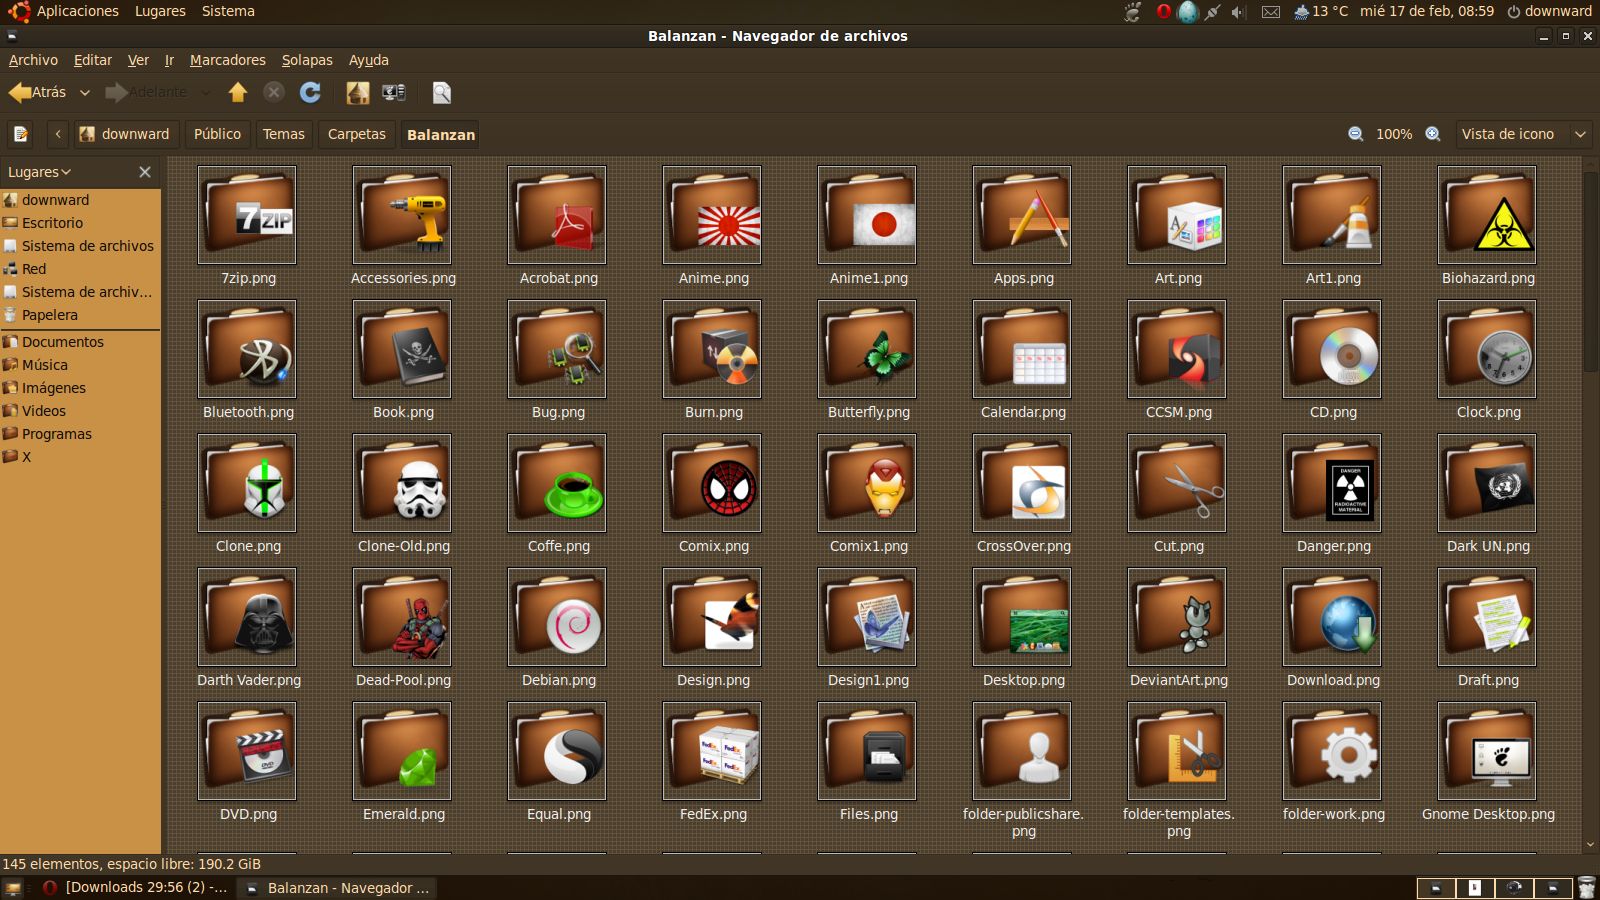
Task: Click the volume speaker tray icon
Action: [1238, 12]
